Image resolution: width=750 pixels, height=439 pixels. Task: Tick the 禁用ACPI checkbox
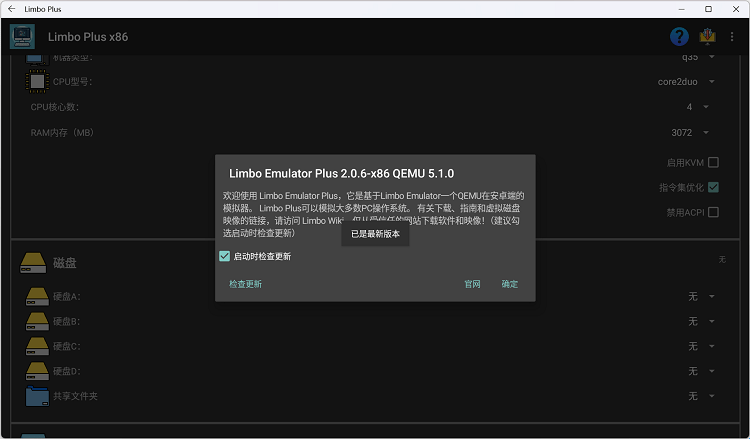click(713, 212)
